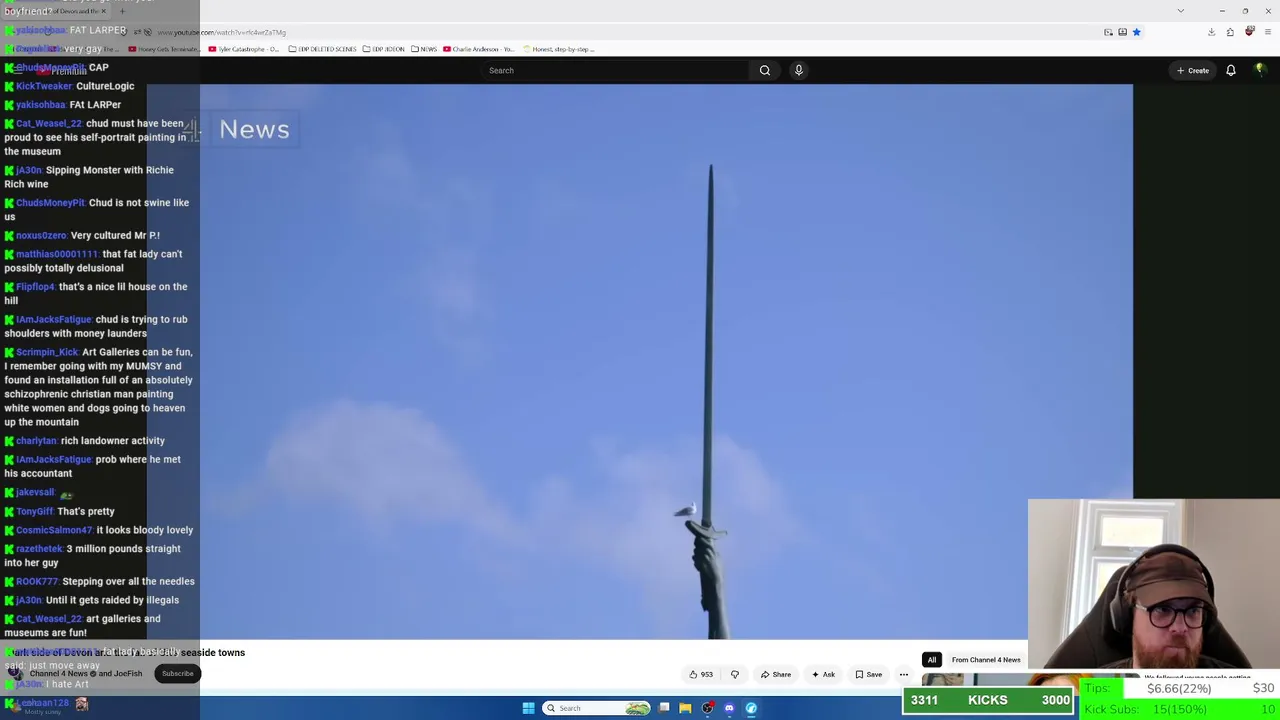Viewport: 1280px width, 720px height.
Task: Click chat username matthias00001111
Action: click(57, 254)
